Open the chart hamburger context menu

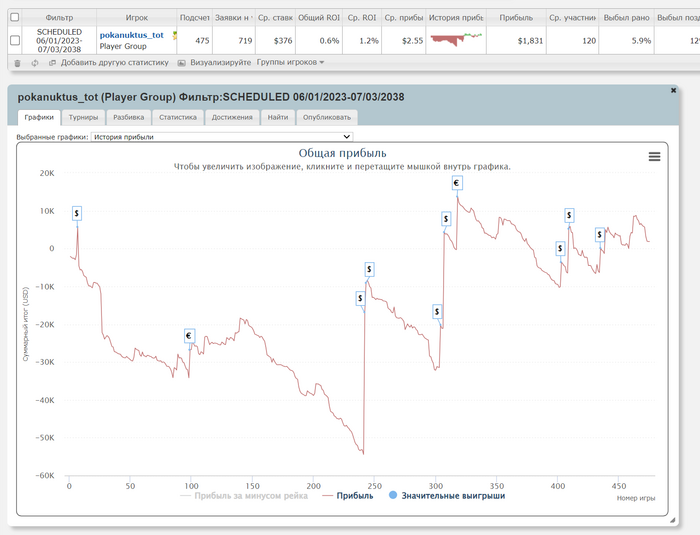click(654, 156)
